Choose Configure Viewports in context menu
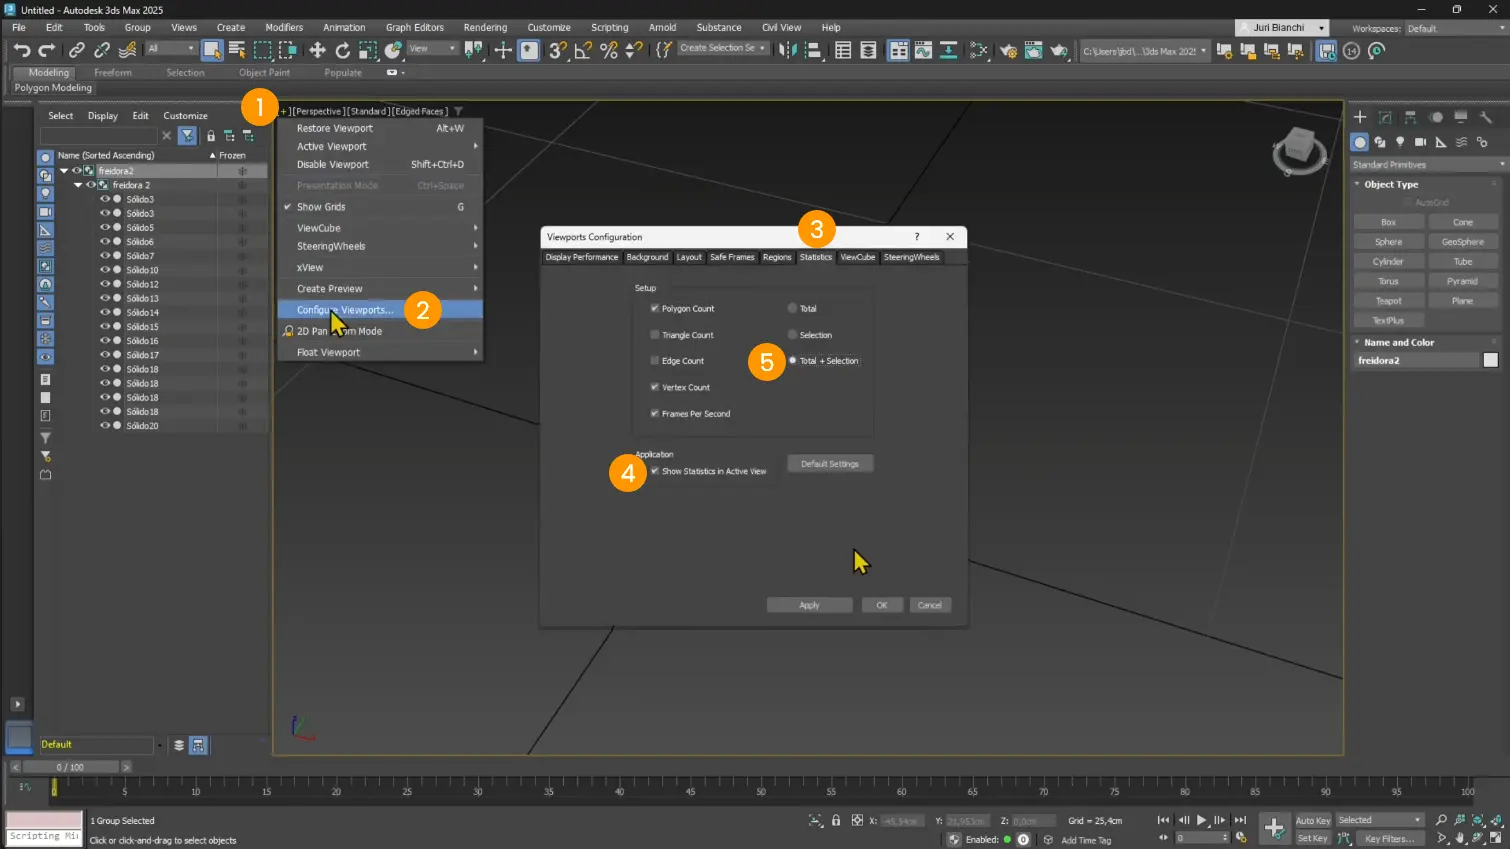Image resolution: width=1510 pixels, height=849 pixels. [x=380, y=310]
